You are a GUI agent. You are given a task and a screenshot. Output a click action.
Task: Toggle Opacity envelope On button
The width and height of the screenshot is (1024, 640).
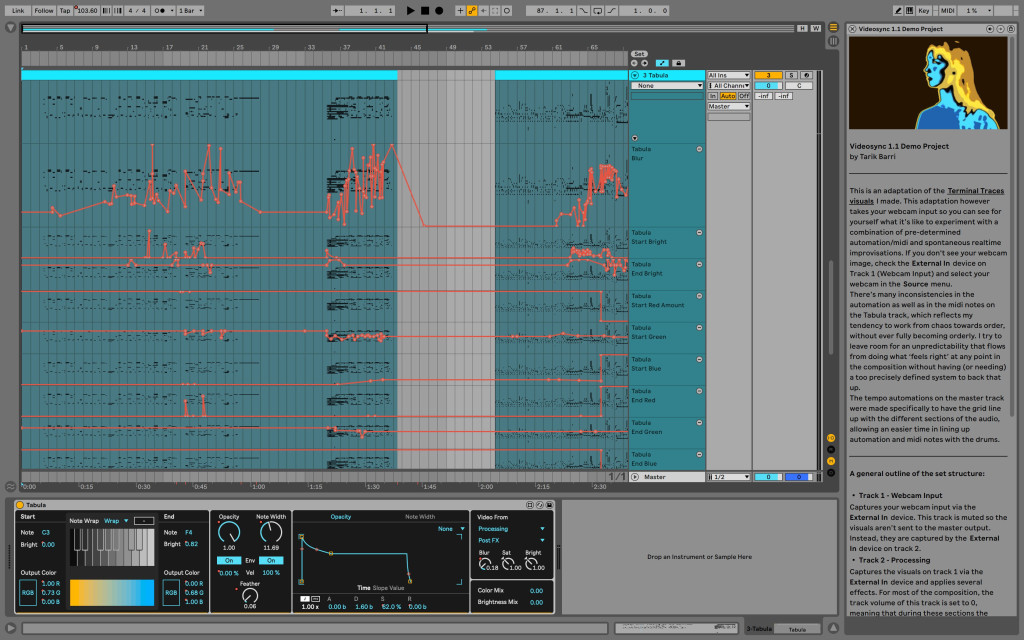click(228, 560)
